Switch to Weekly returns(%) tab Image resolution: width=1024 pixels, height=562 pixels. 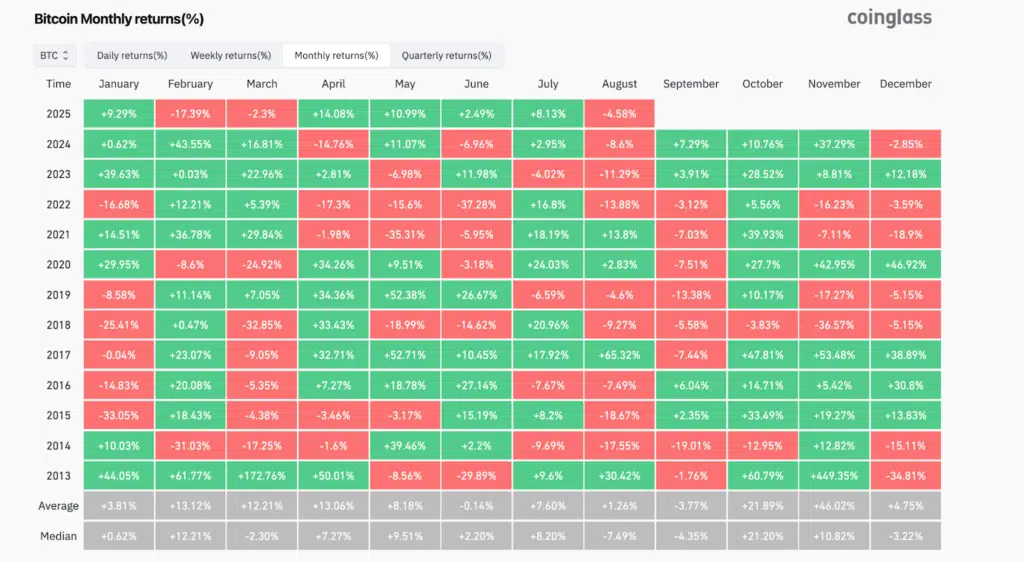[x=231, y=56]
